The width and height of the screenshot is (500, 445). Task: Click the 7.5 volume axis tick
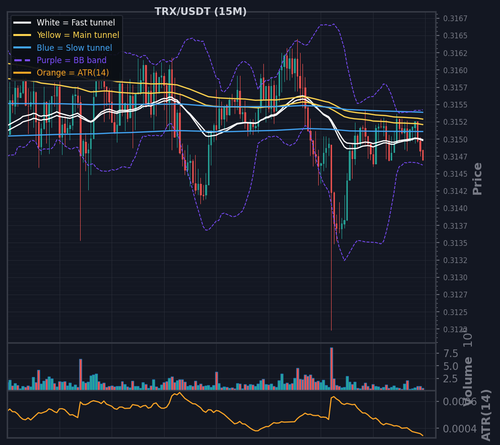click(x=451, y=354)
